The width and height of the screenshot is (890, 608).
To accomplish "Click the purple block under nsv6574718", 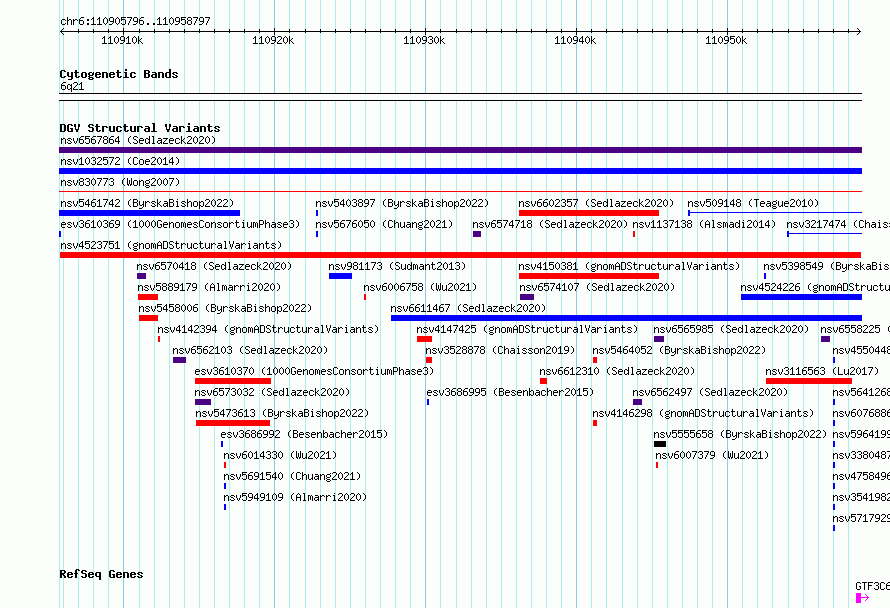I will point(477,234).
